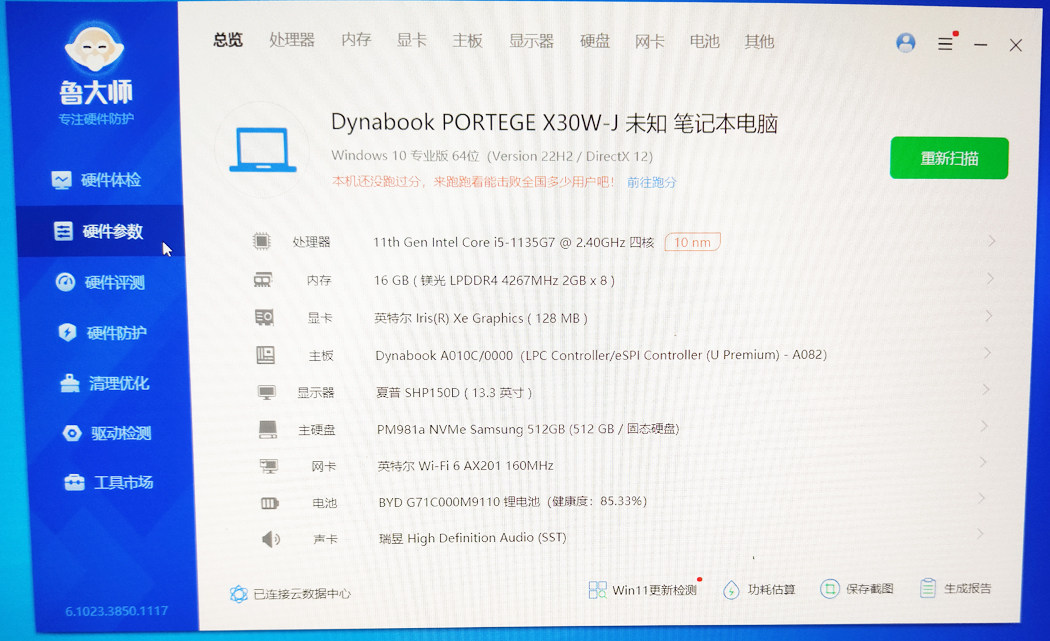Switch to the 总览 overview tab
Viewport: 1050px width, 641px height.
(x=228, y=40)
